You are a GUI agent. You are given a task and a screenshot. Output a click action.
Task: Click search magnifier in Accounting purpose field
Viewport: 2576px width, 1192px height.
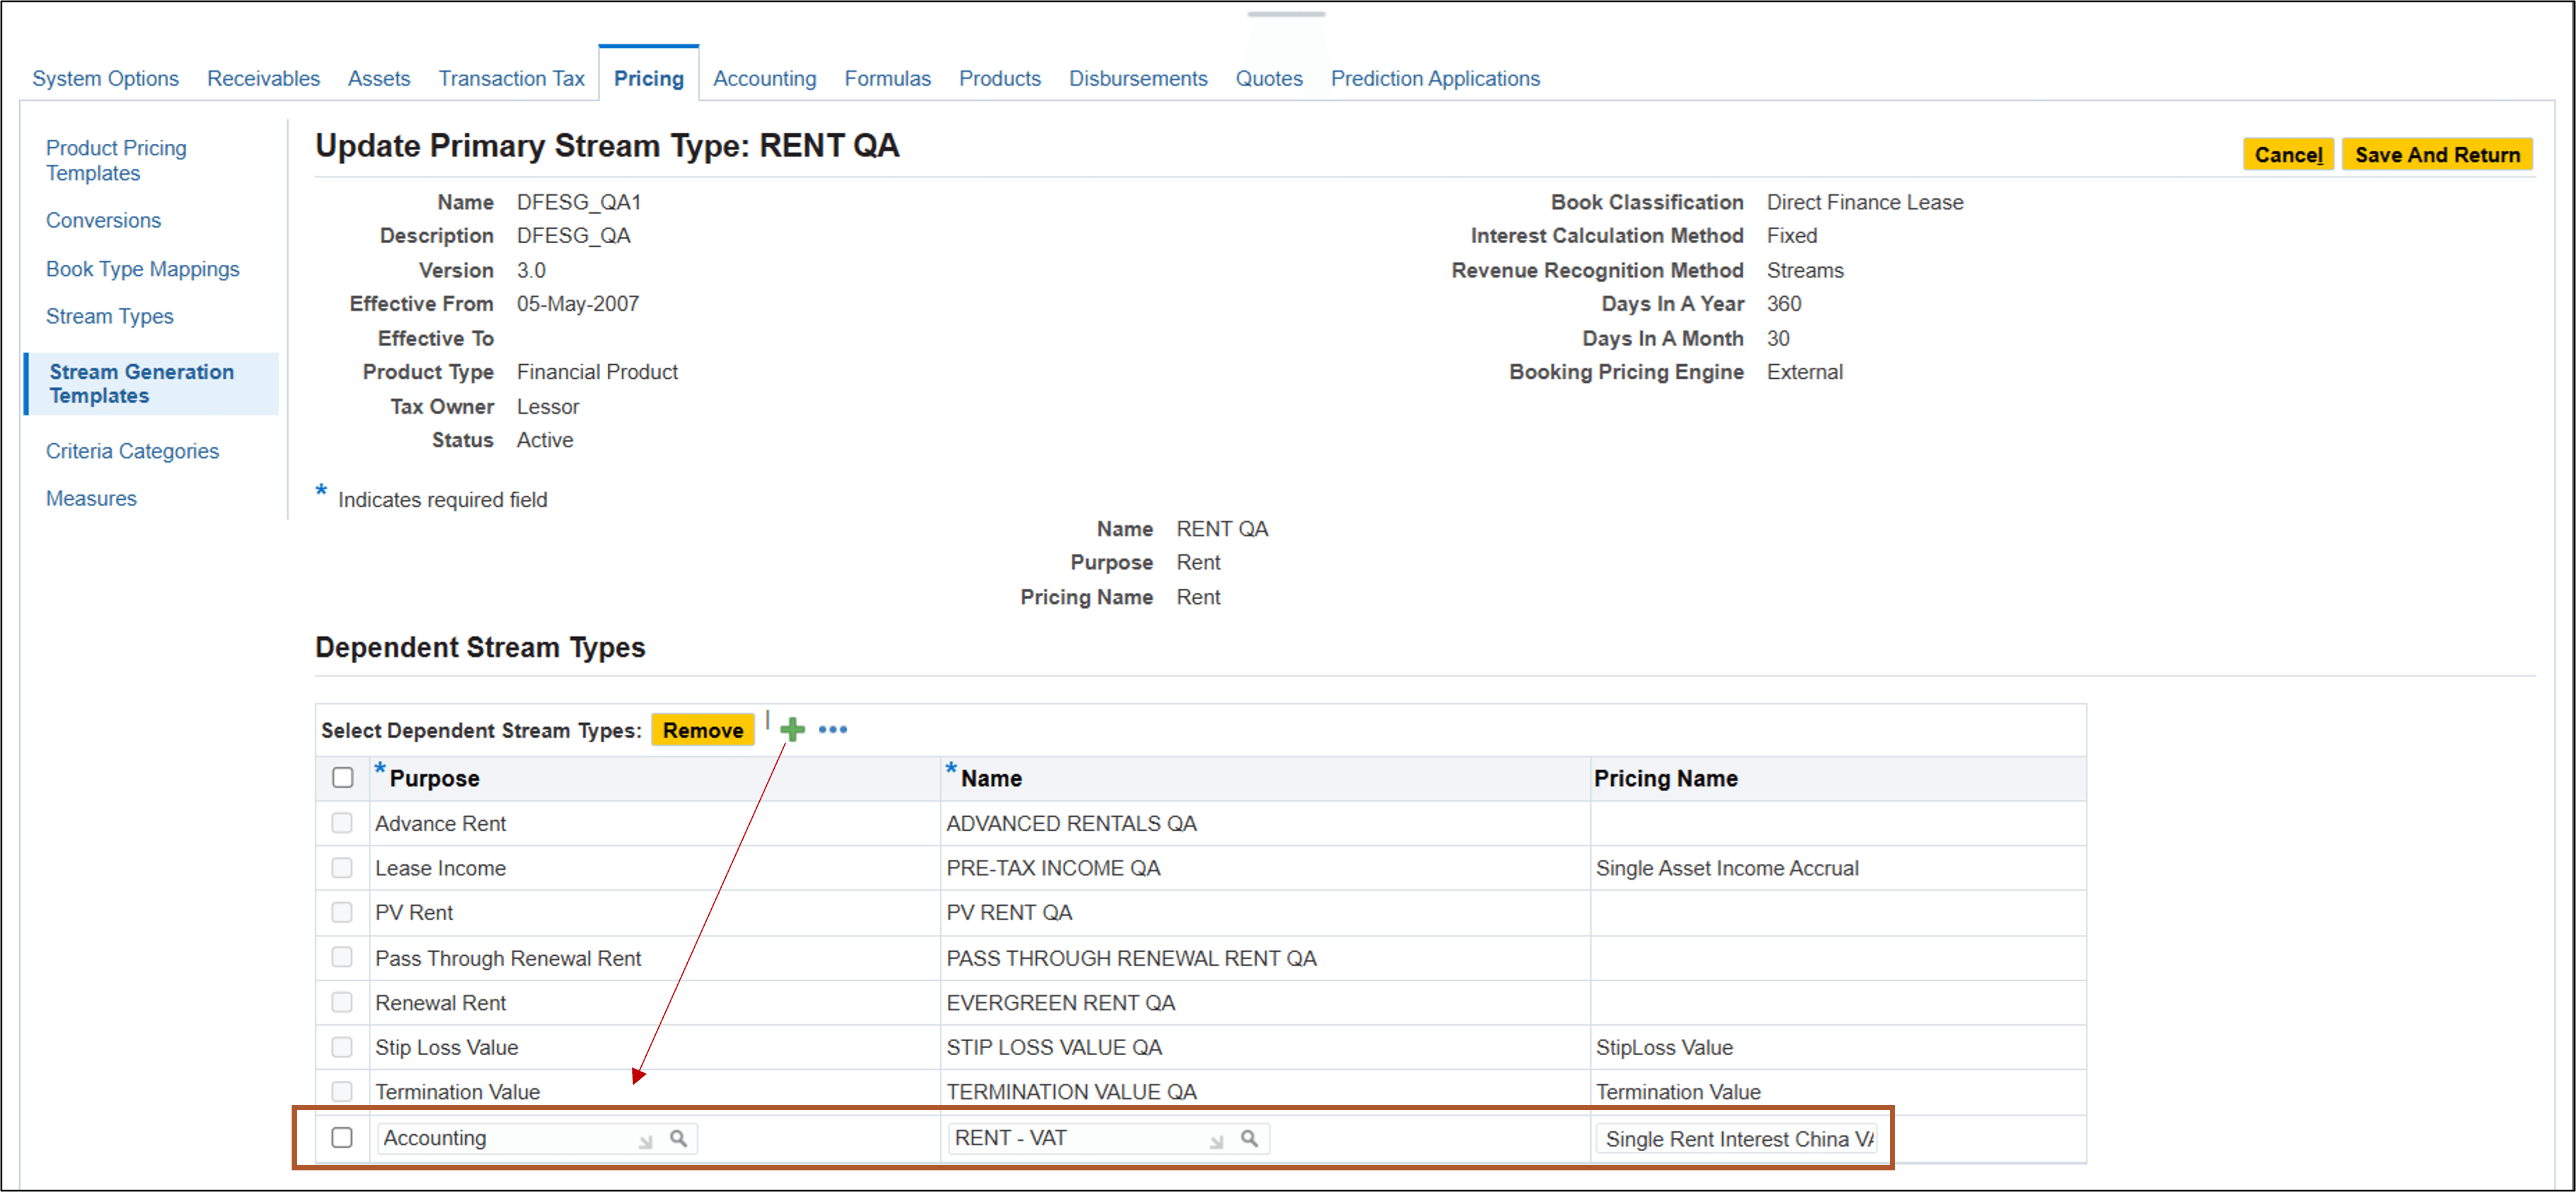pos(678,1138)
